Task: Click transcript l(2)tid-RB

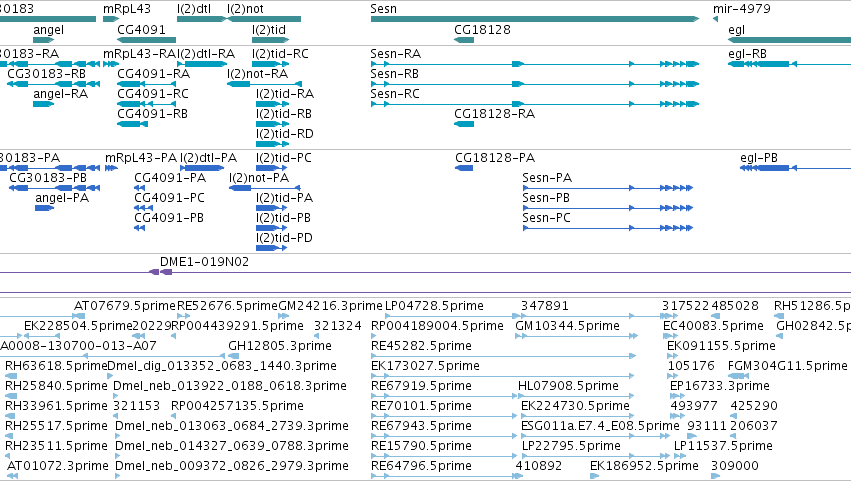Action: tap(272, 124)
